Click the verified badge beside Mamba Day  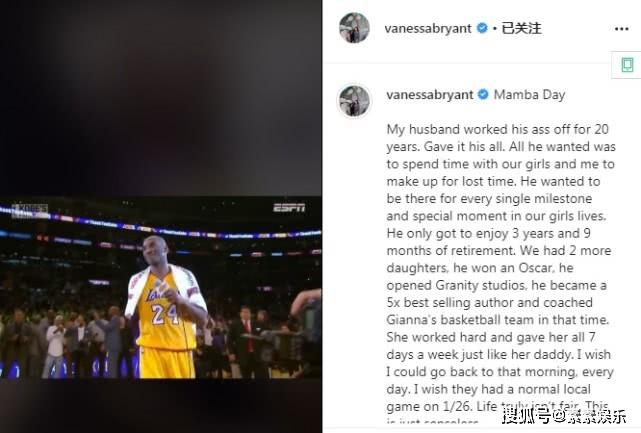coord(483,94)
